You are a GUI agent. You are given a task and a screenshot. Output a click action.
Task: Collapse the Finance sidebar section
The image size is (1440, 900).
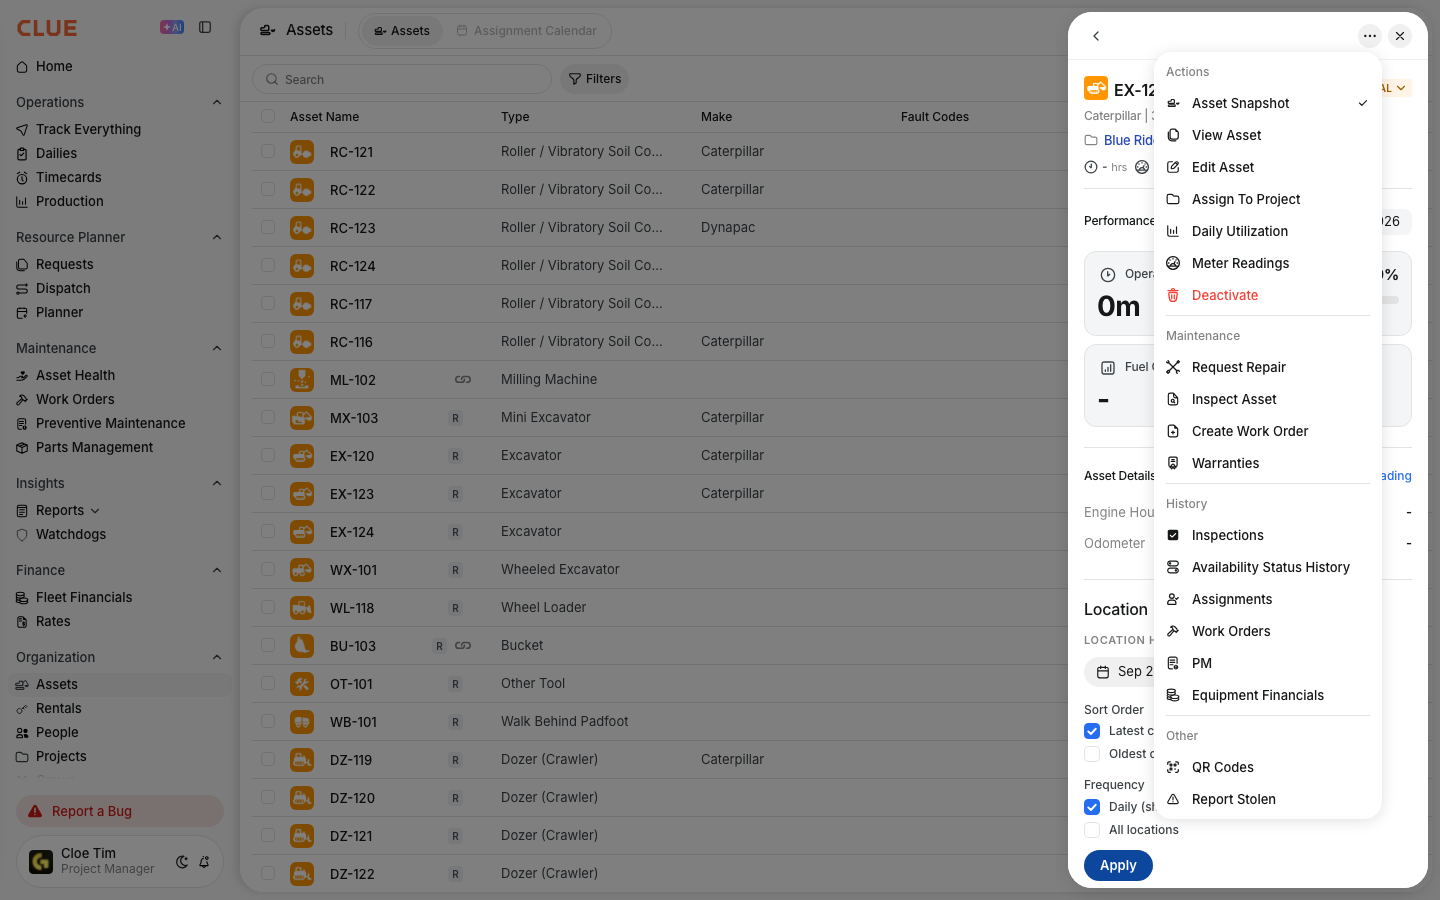pyautogui.click(x=217, y=570)
